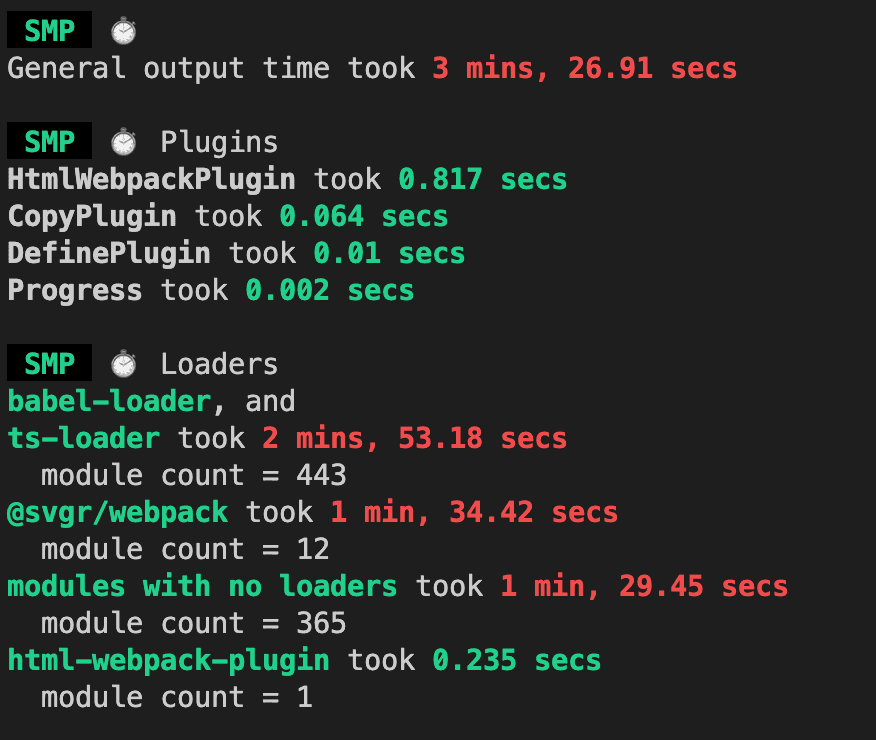Select the DefinePlugin entry
This screenshot has height=740, width=876.
pos(109,254)
